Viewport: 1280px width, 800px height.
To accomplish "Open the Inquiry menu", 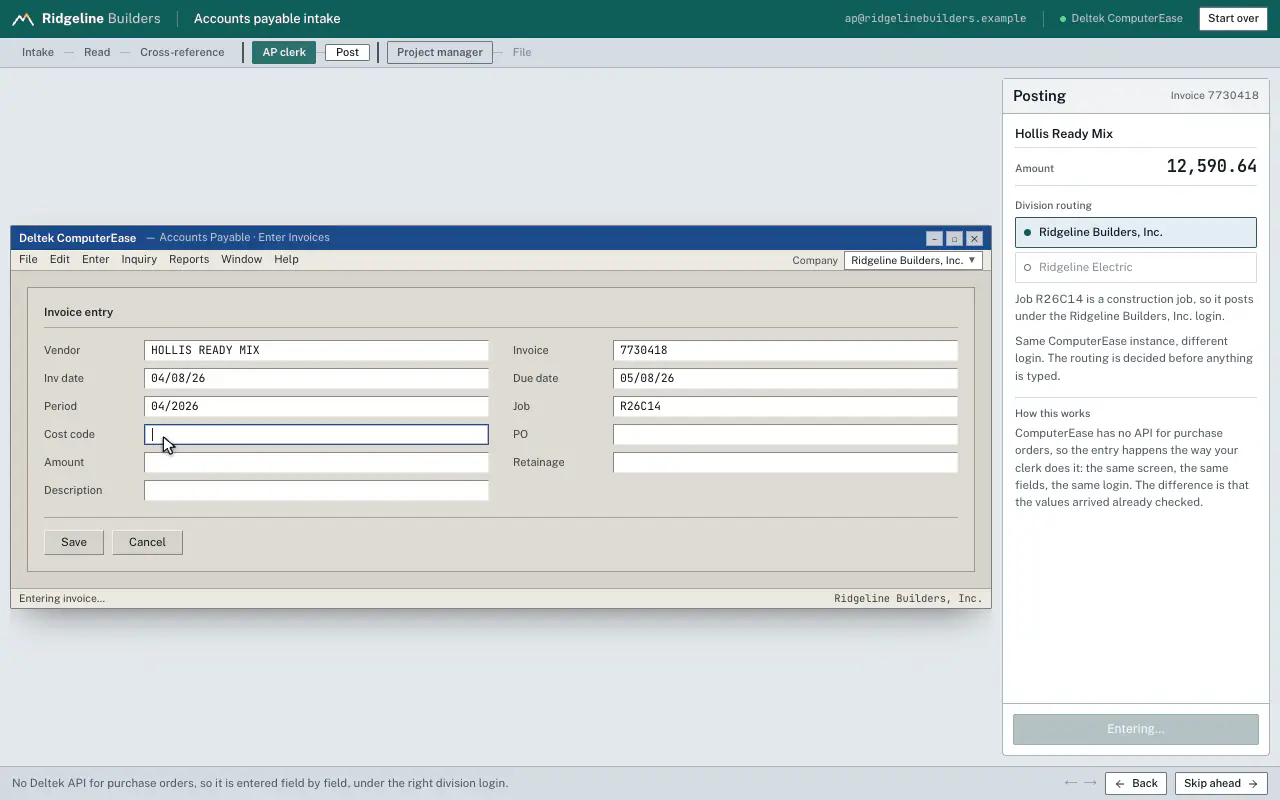I will click(139, 259).
